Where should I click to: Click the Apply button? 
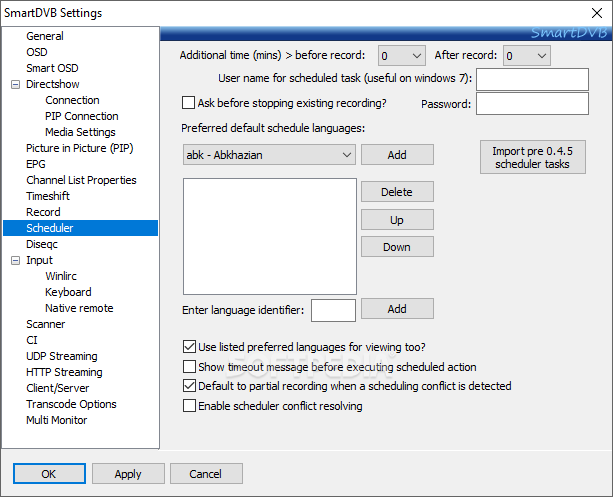(128, 474)
